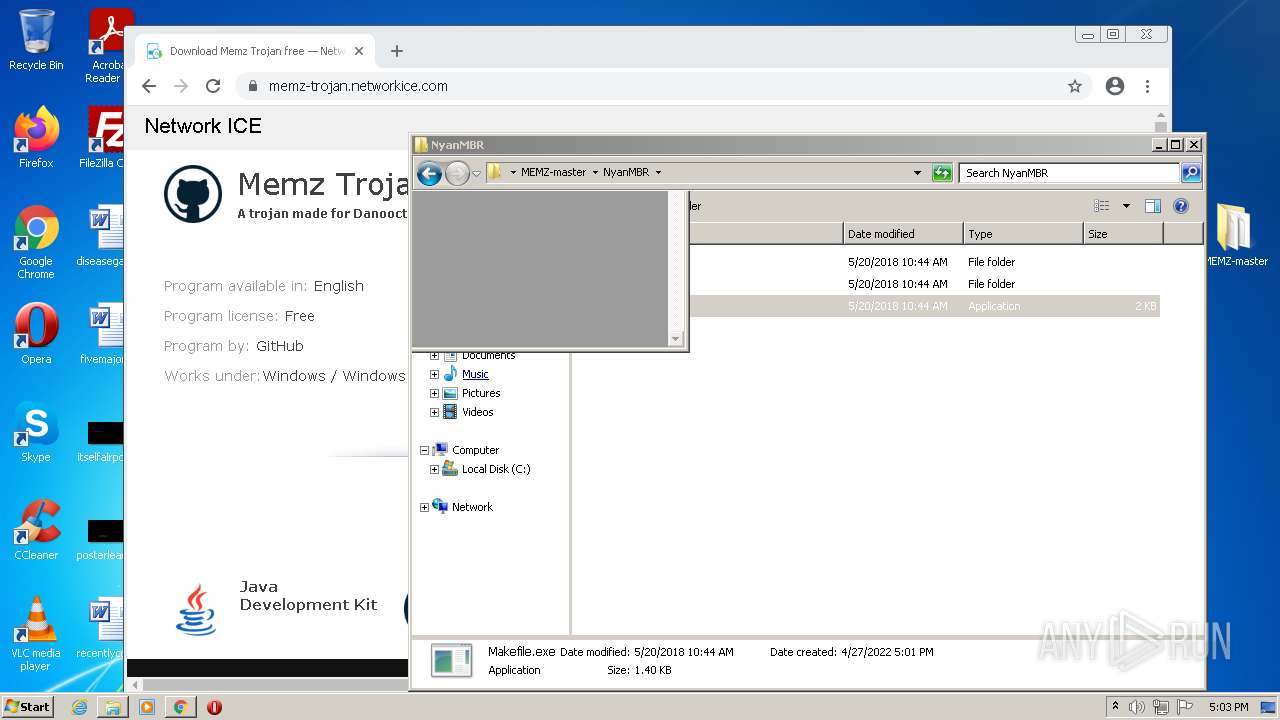Click the clock showing 5:03 PM

(1228, 707)
